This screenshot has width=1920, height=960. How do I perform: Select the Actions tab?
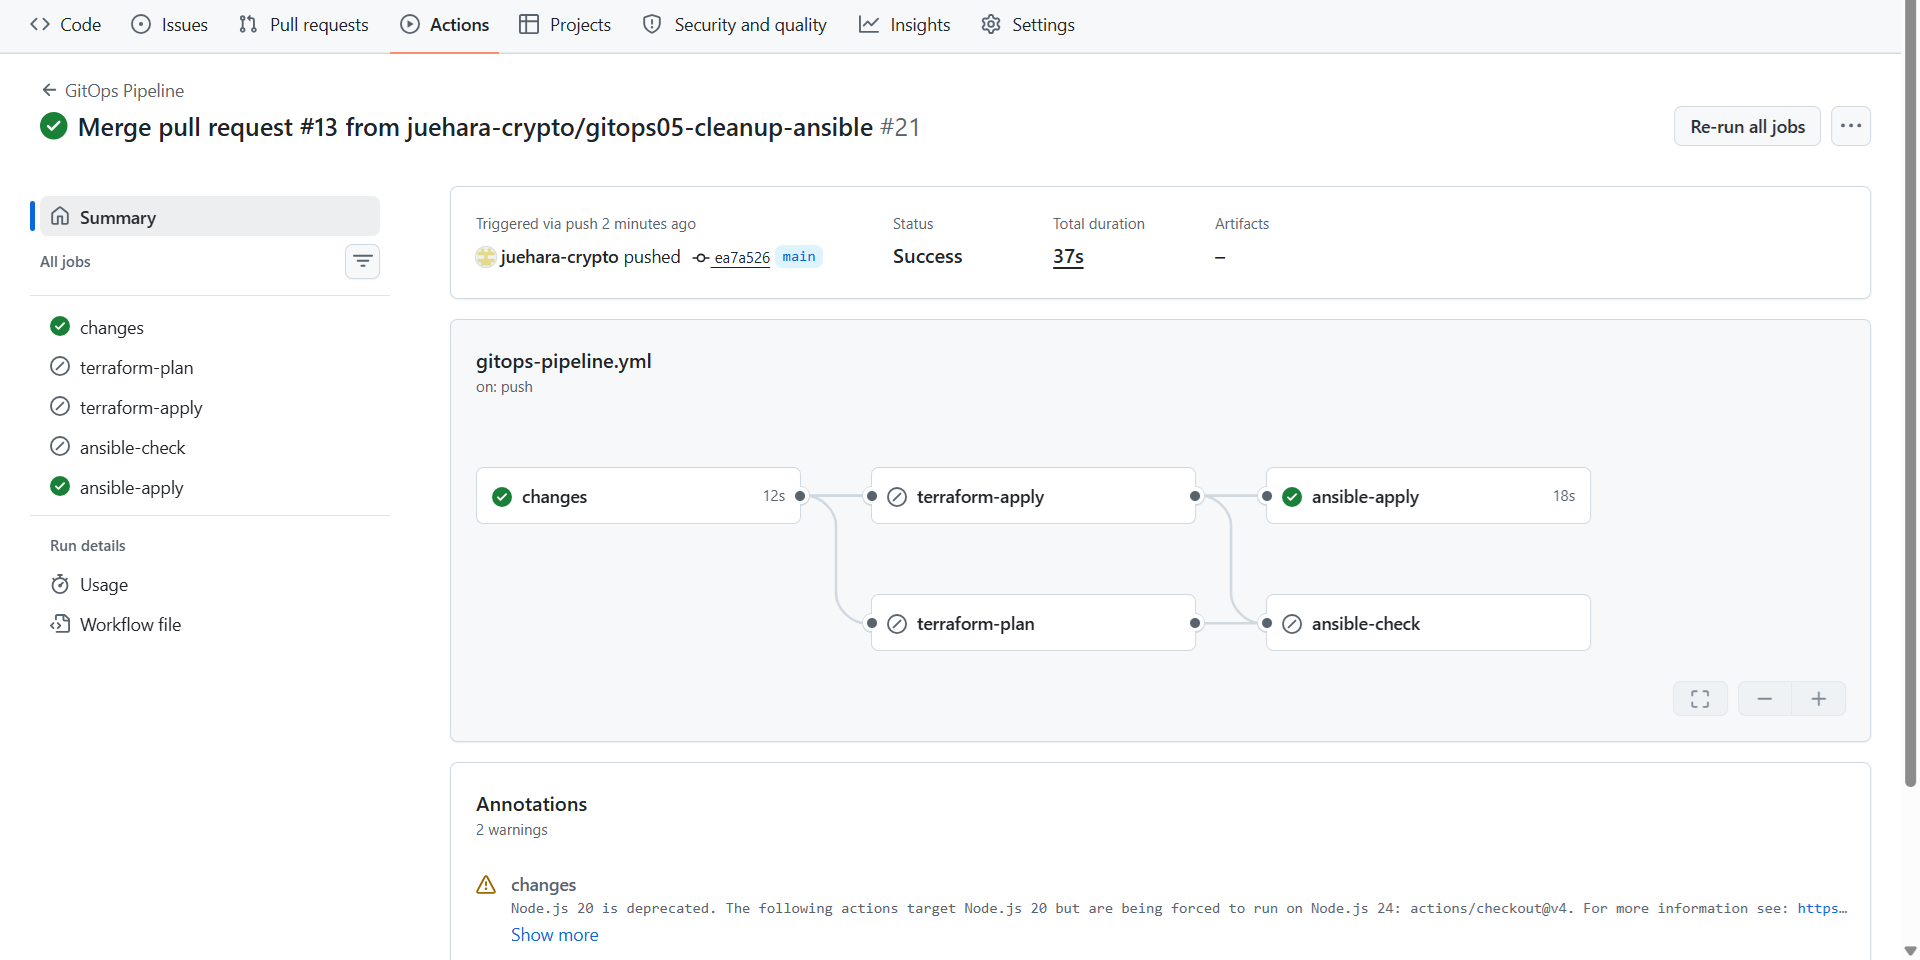[445, 25]
